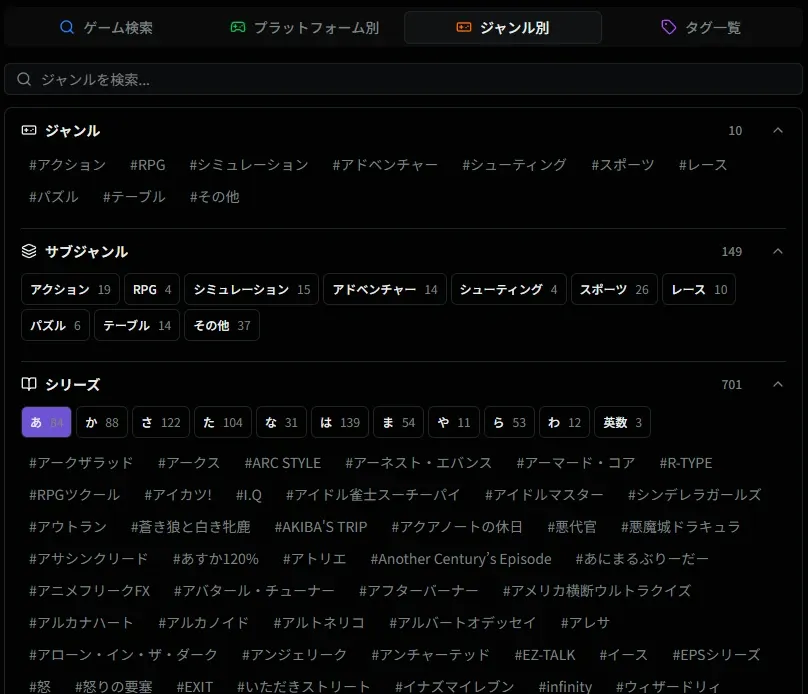808x694 pixels.
Task: Select the あ series index button
Action: pos(46,422)
